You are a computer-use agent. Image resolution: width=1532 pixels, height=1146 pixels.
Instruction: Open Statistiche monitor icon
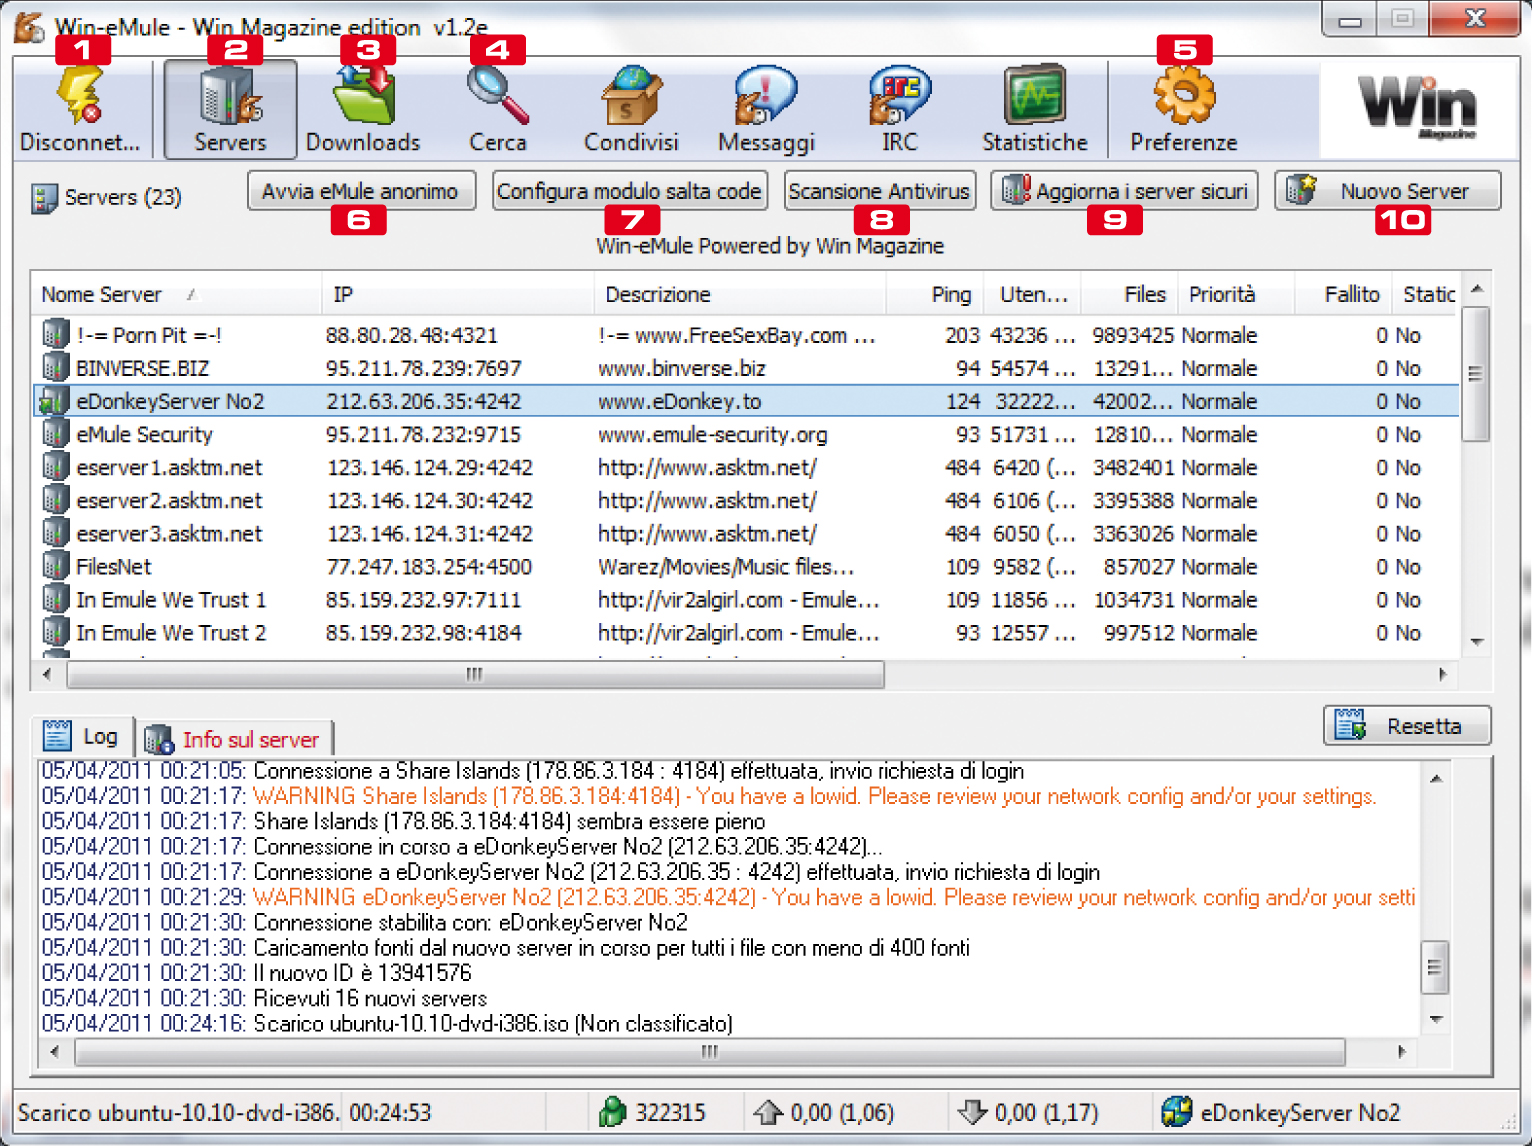(x=1035, y=96)
